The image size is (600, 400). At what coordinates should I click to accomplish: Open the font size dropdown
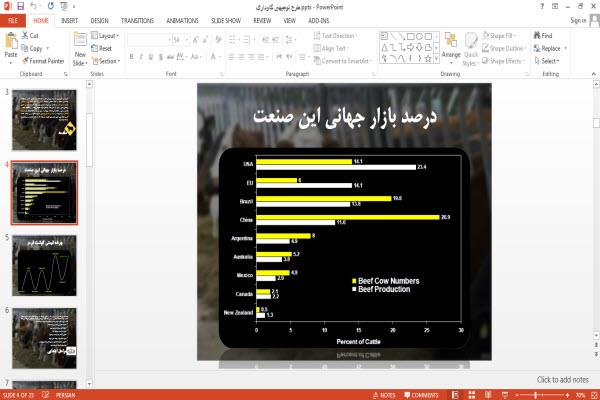(186, 40)
